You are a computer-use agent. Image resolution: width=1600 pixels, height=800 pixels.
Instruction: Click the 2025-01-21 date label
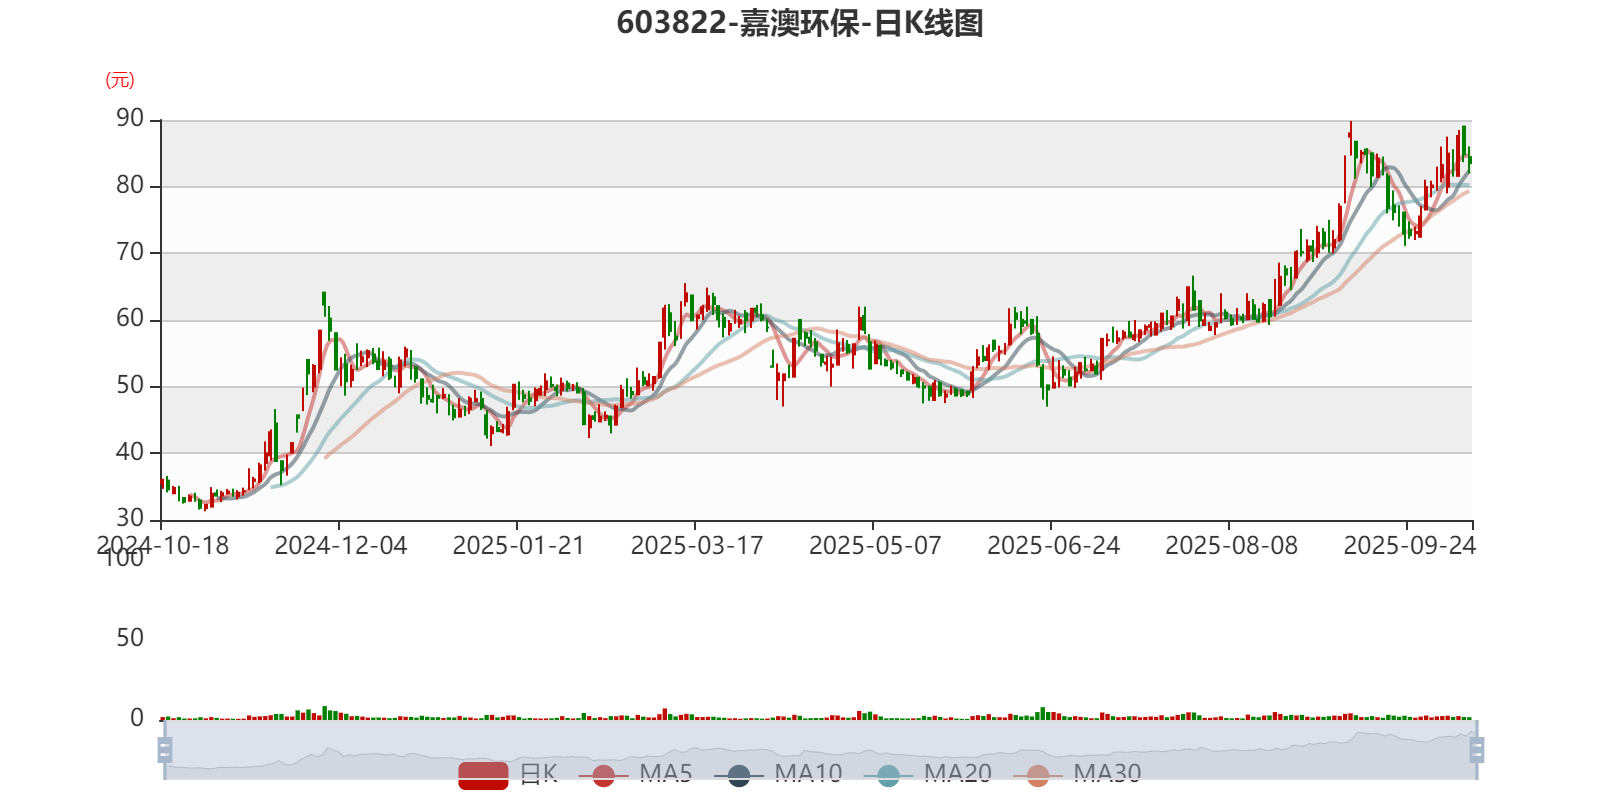(x=519, y=546)
